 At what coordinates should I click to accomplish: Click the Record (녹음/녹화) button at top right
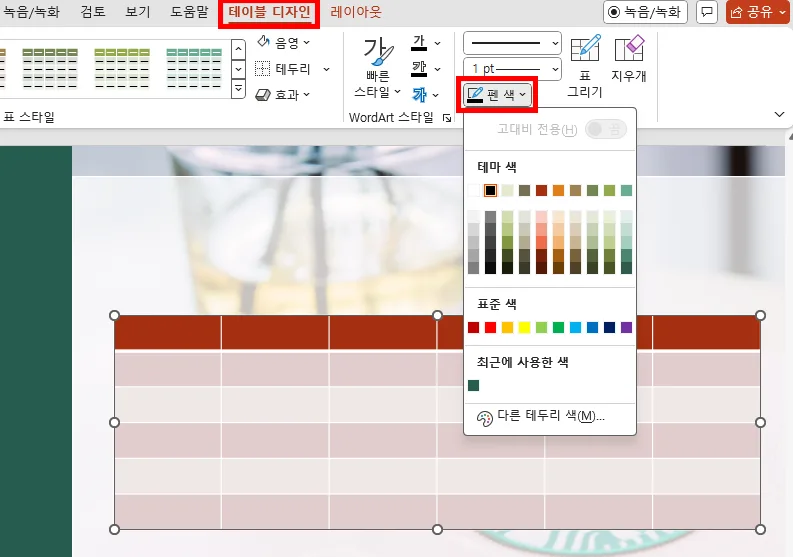(x=645, y=12)
